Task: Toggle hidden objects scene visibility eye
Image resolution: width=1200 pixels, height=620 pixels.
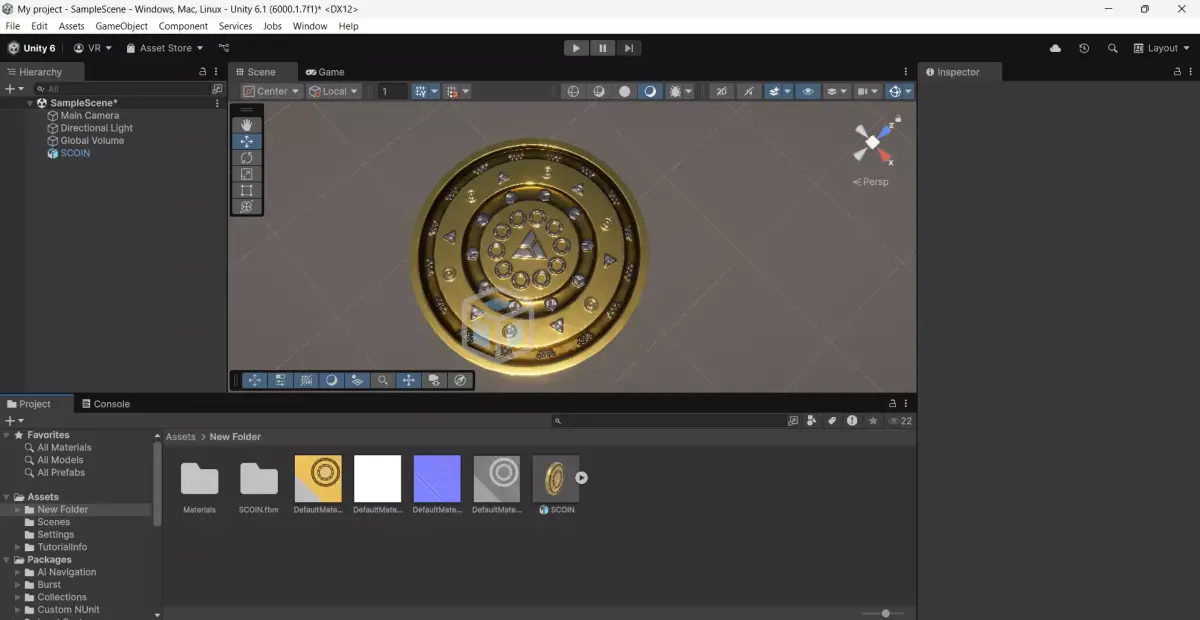Action: (x=808, y=91)
